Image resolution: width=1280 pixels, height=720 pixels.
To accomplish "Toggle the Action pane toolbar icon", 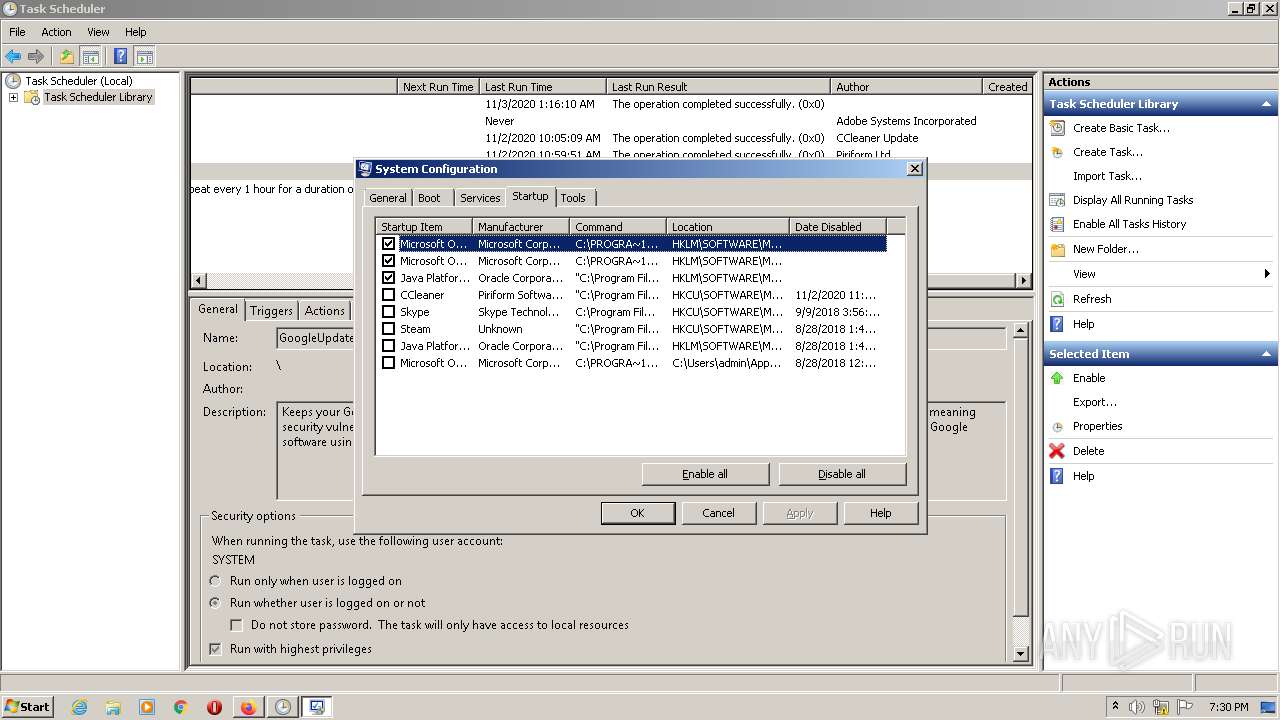I will point(145,57).
